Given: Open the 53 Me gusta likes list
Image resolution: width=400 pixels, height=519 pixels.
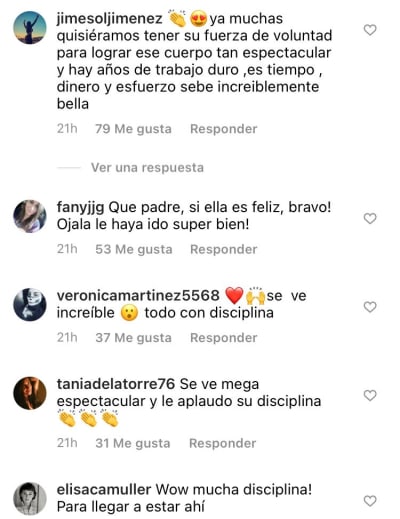Looking at the screenshot, I should [134, 249].
